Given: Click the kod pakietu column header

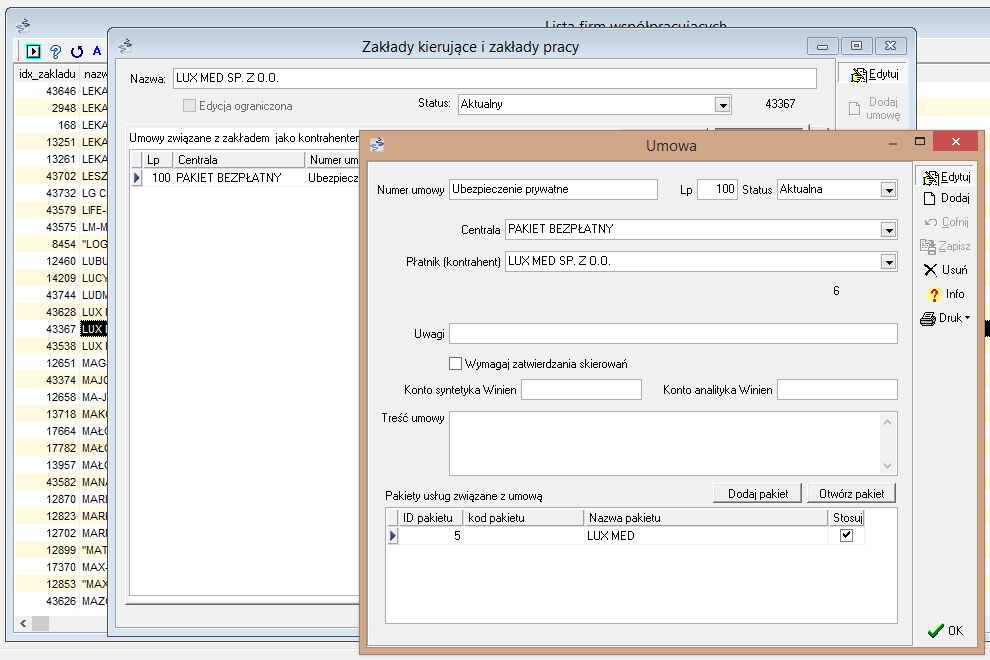Looking at the screenshot, I should pyautogui.click(x=523, y=518).
